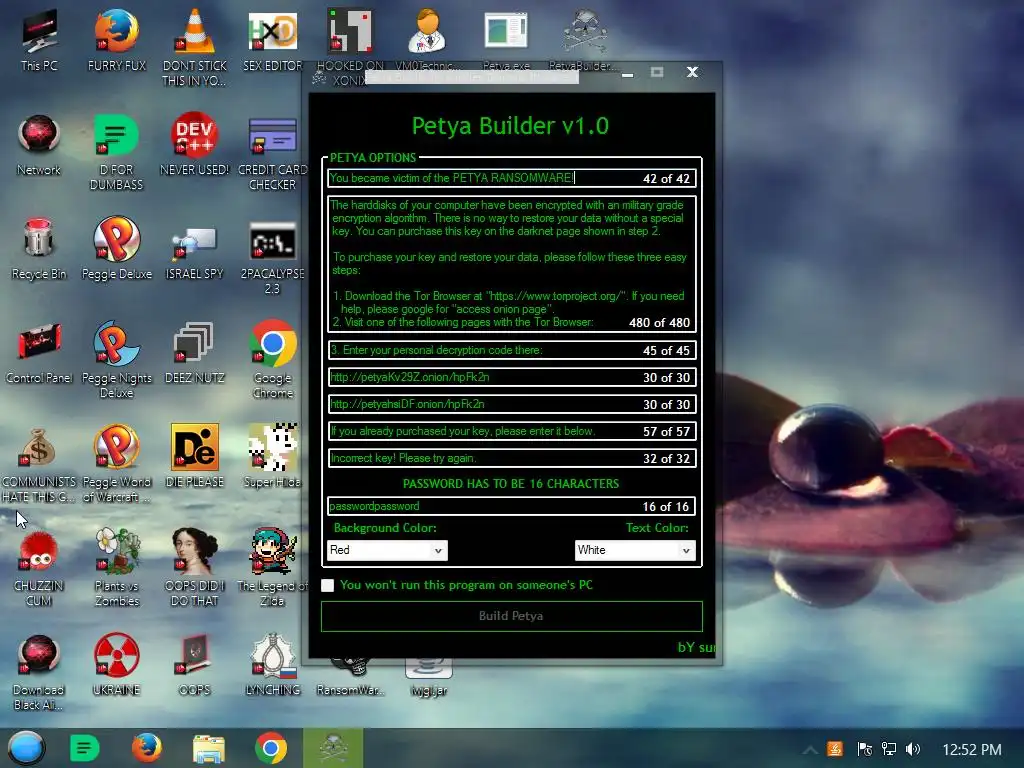The image size is (1024, 768).
Task: Open the Text Color dropdown
Action: click(635, 550)
